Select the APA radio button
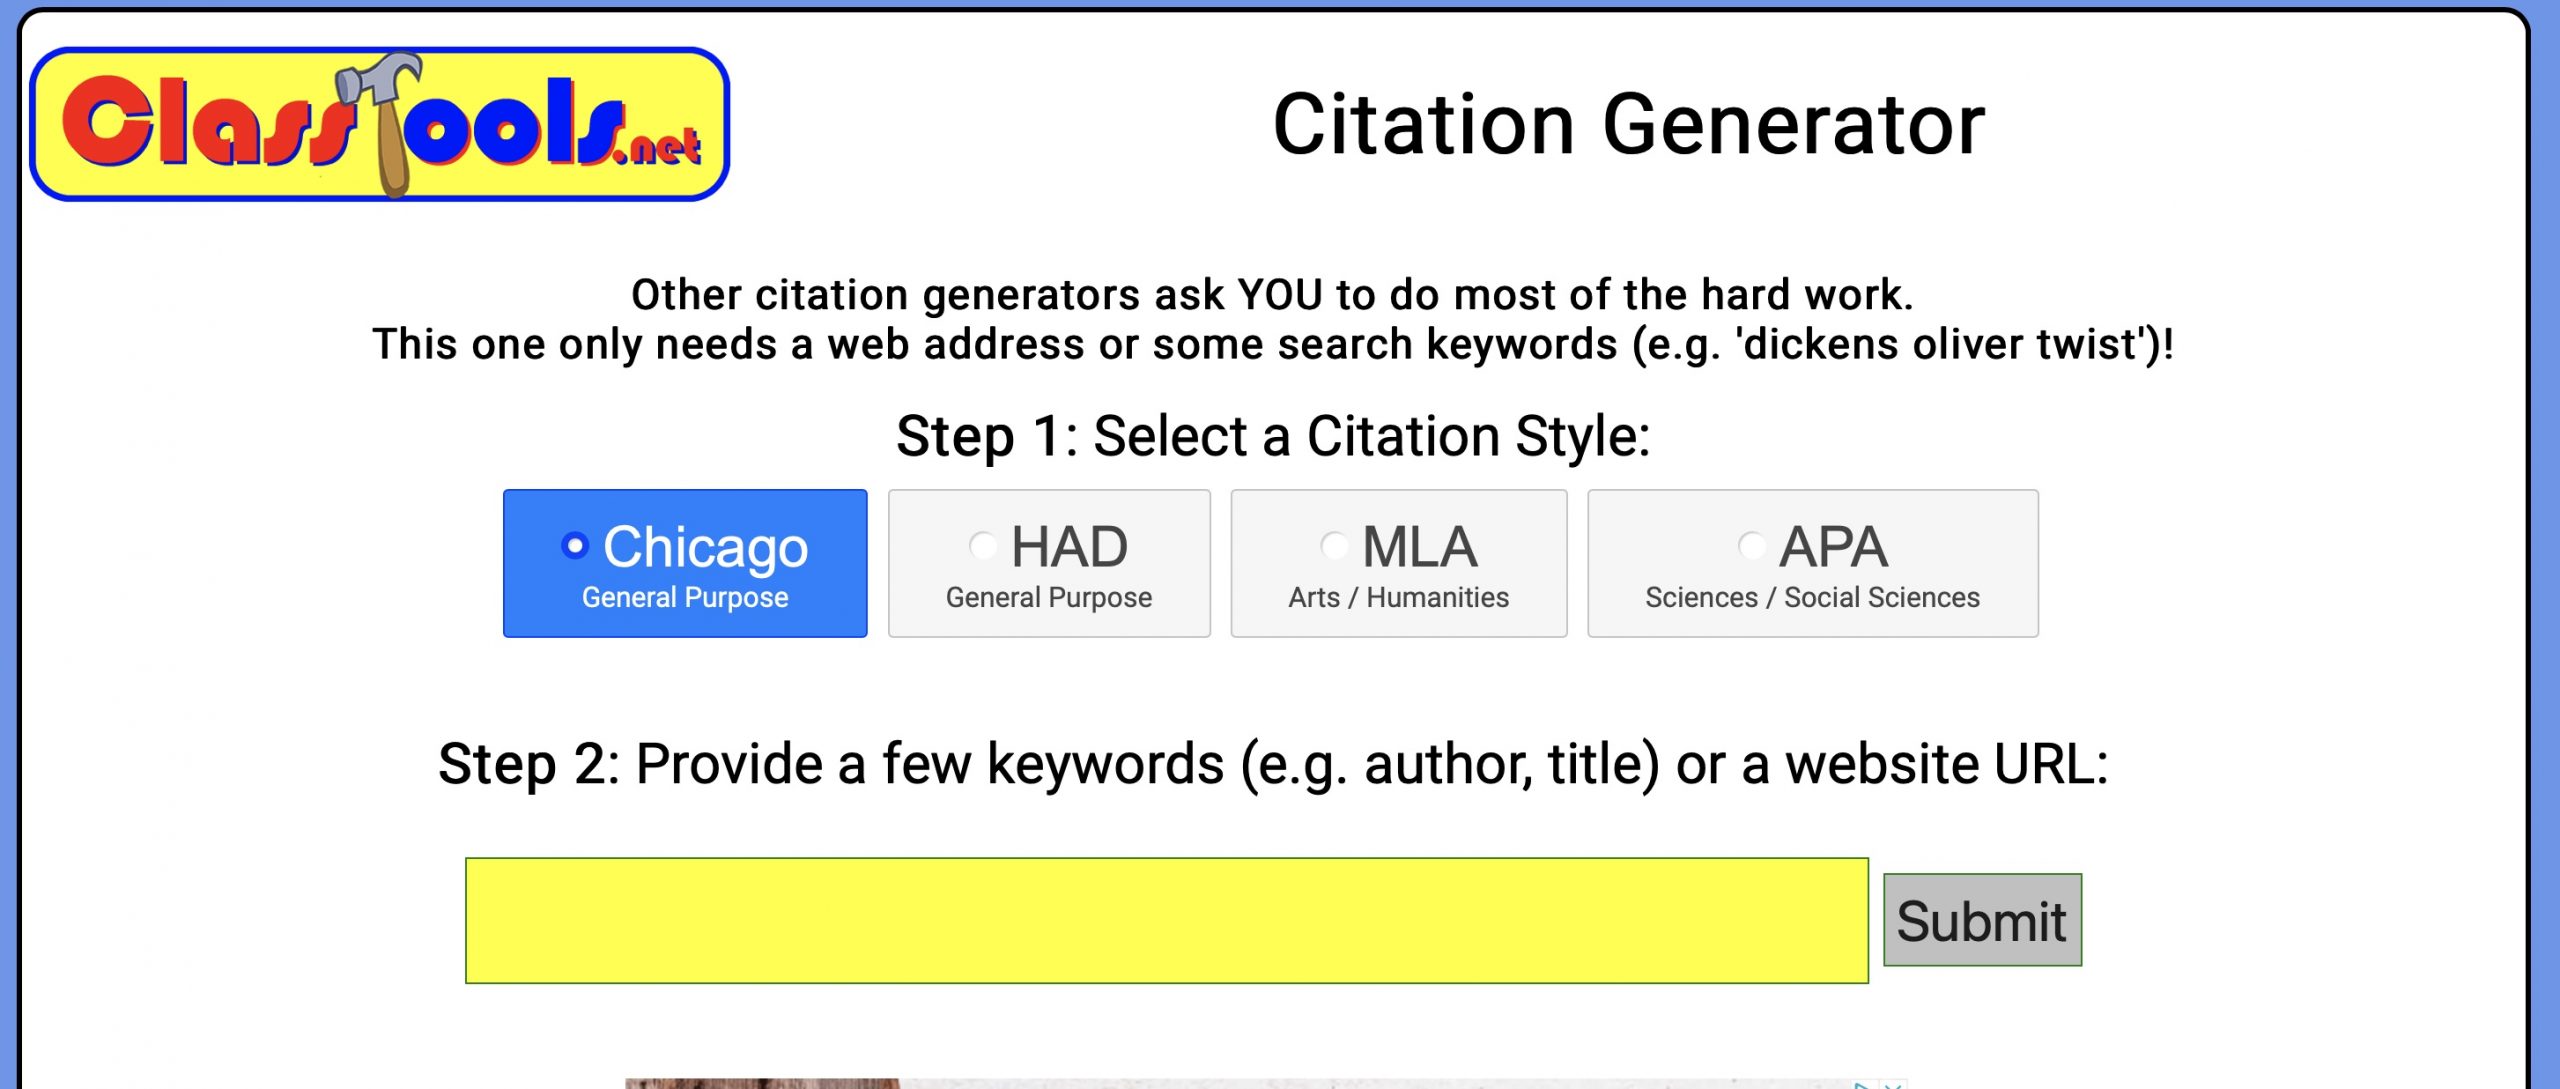The image size is (2560, 1089). [1751, 545]
